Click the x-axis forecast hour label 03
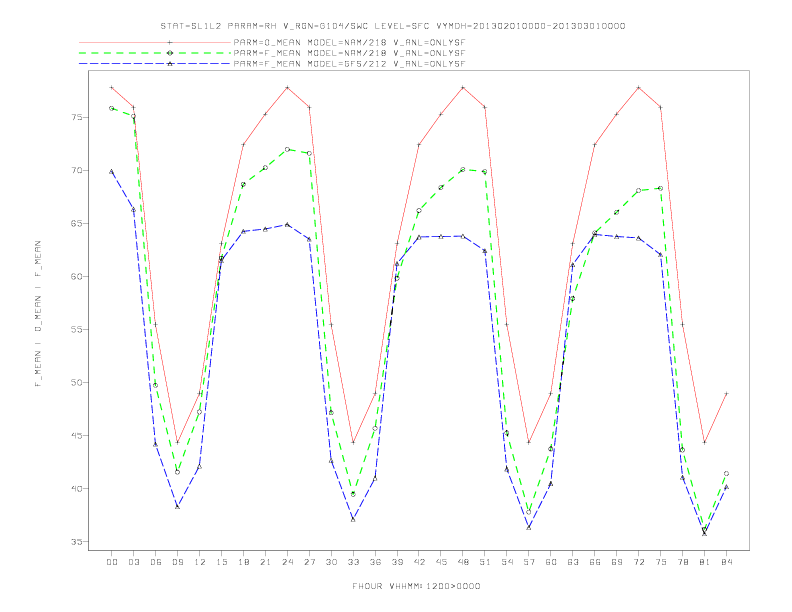Image resolution: width=792 pixels, height=612 pixels. [x=133, y=562]
